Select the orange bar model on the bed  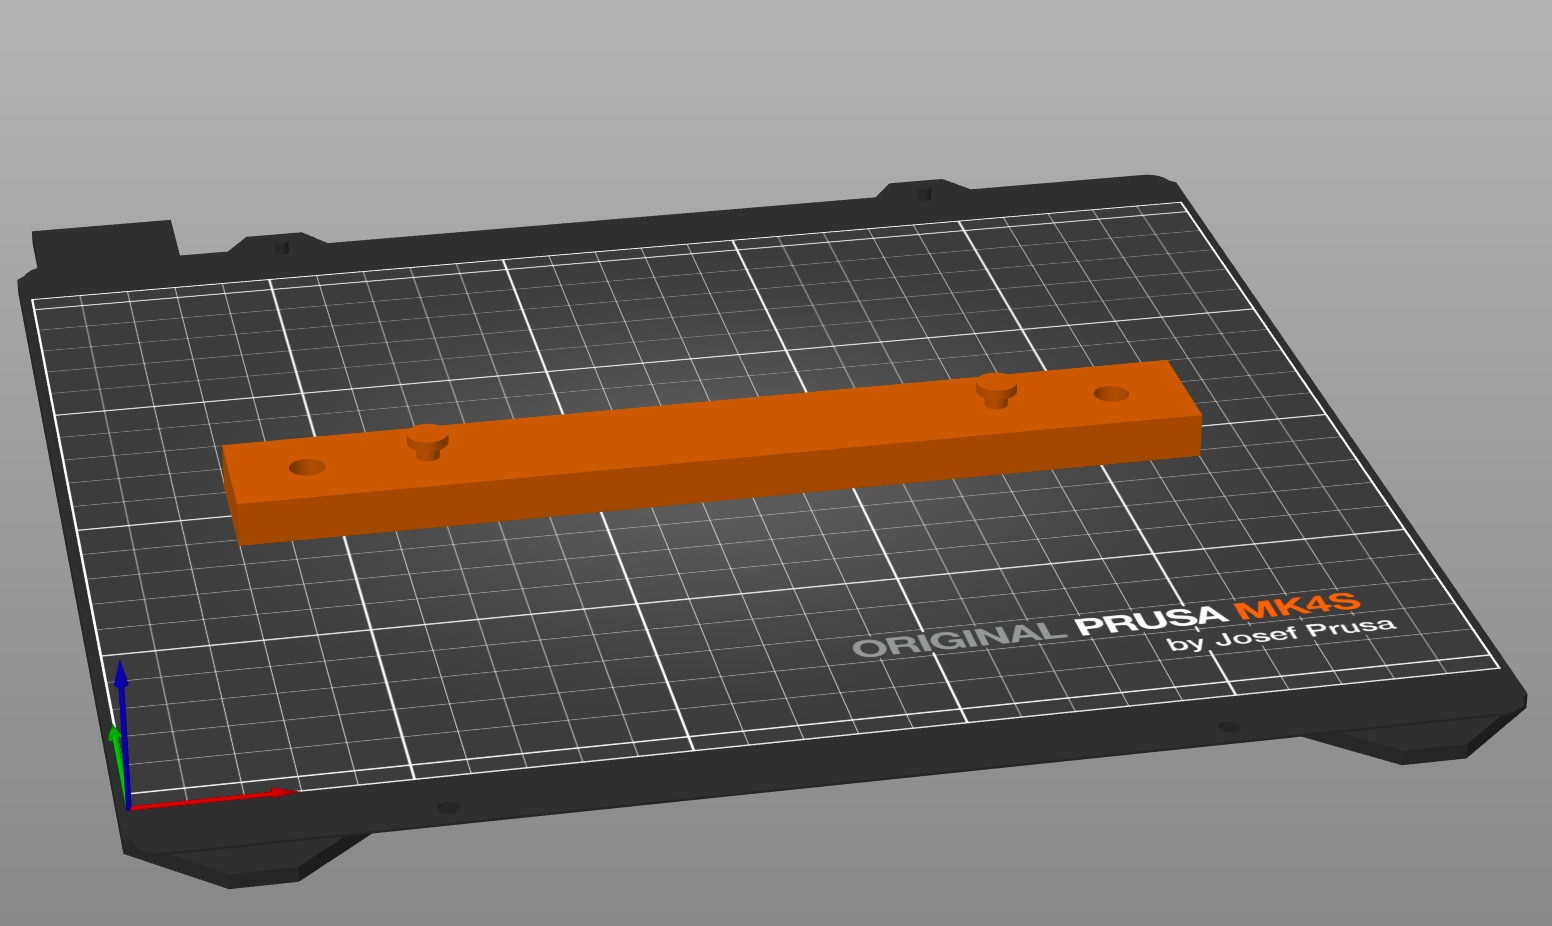712,452
